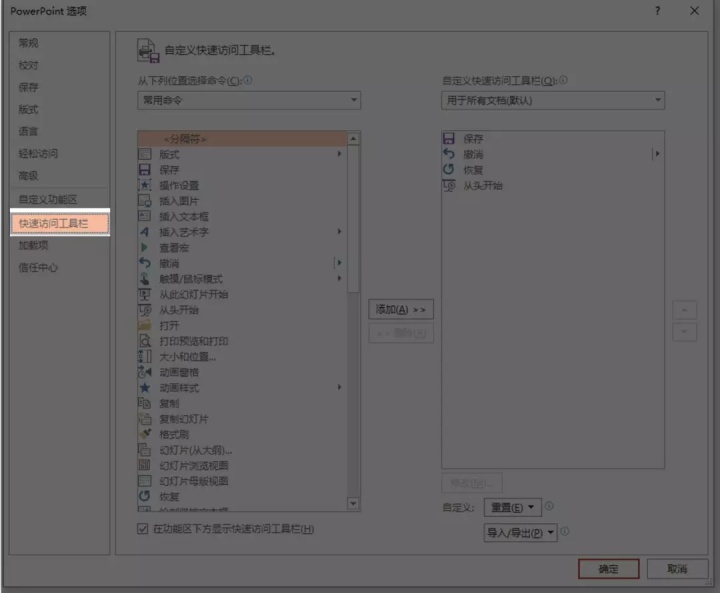Viewport: 720px width, 593px height.
Task: Open 常用命令 dropdown
Action: click(249, 100)
